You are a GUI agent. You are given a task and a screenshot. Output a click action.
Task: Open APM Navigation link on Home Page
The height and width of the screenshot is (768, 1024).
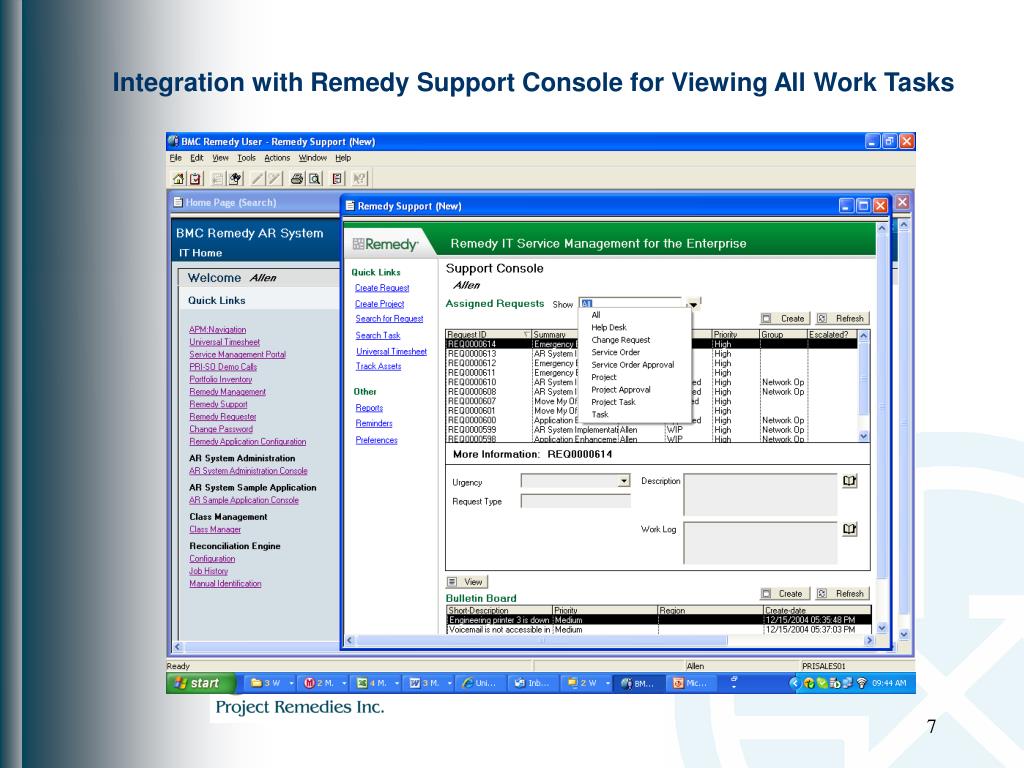[x=217, y=330]
